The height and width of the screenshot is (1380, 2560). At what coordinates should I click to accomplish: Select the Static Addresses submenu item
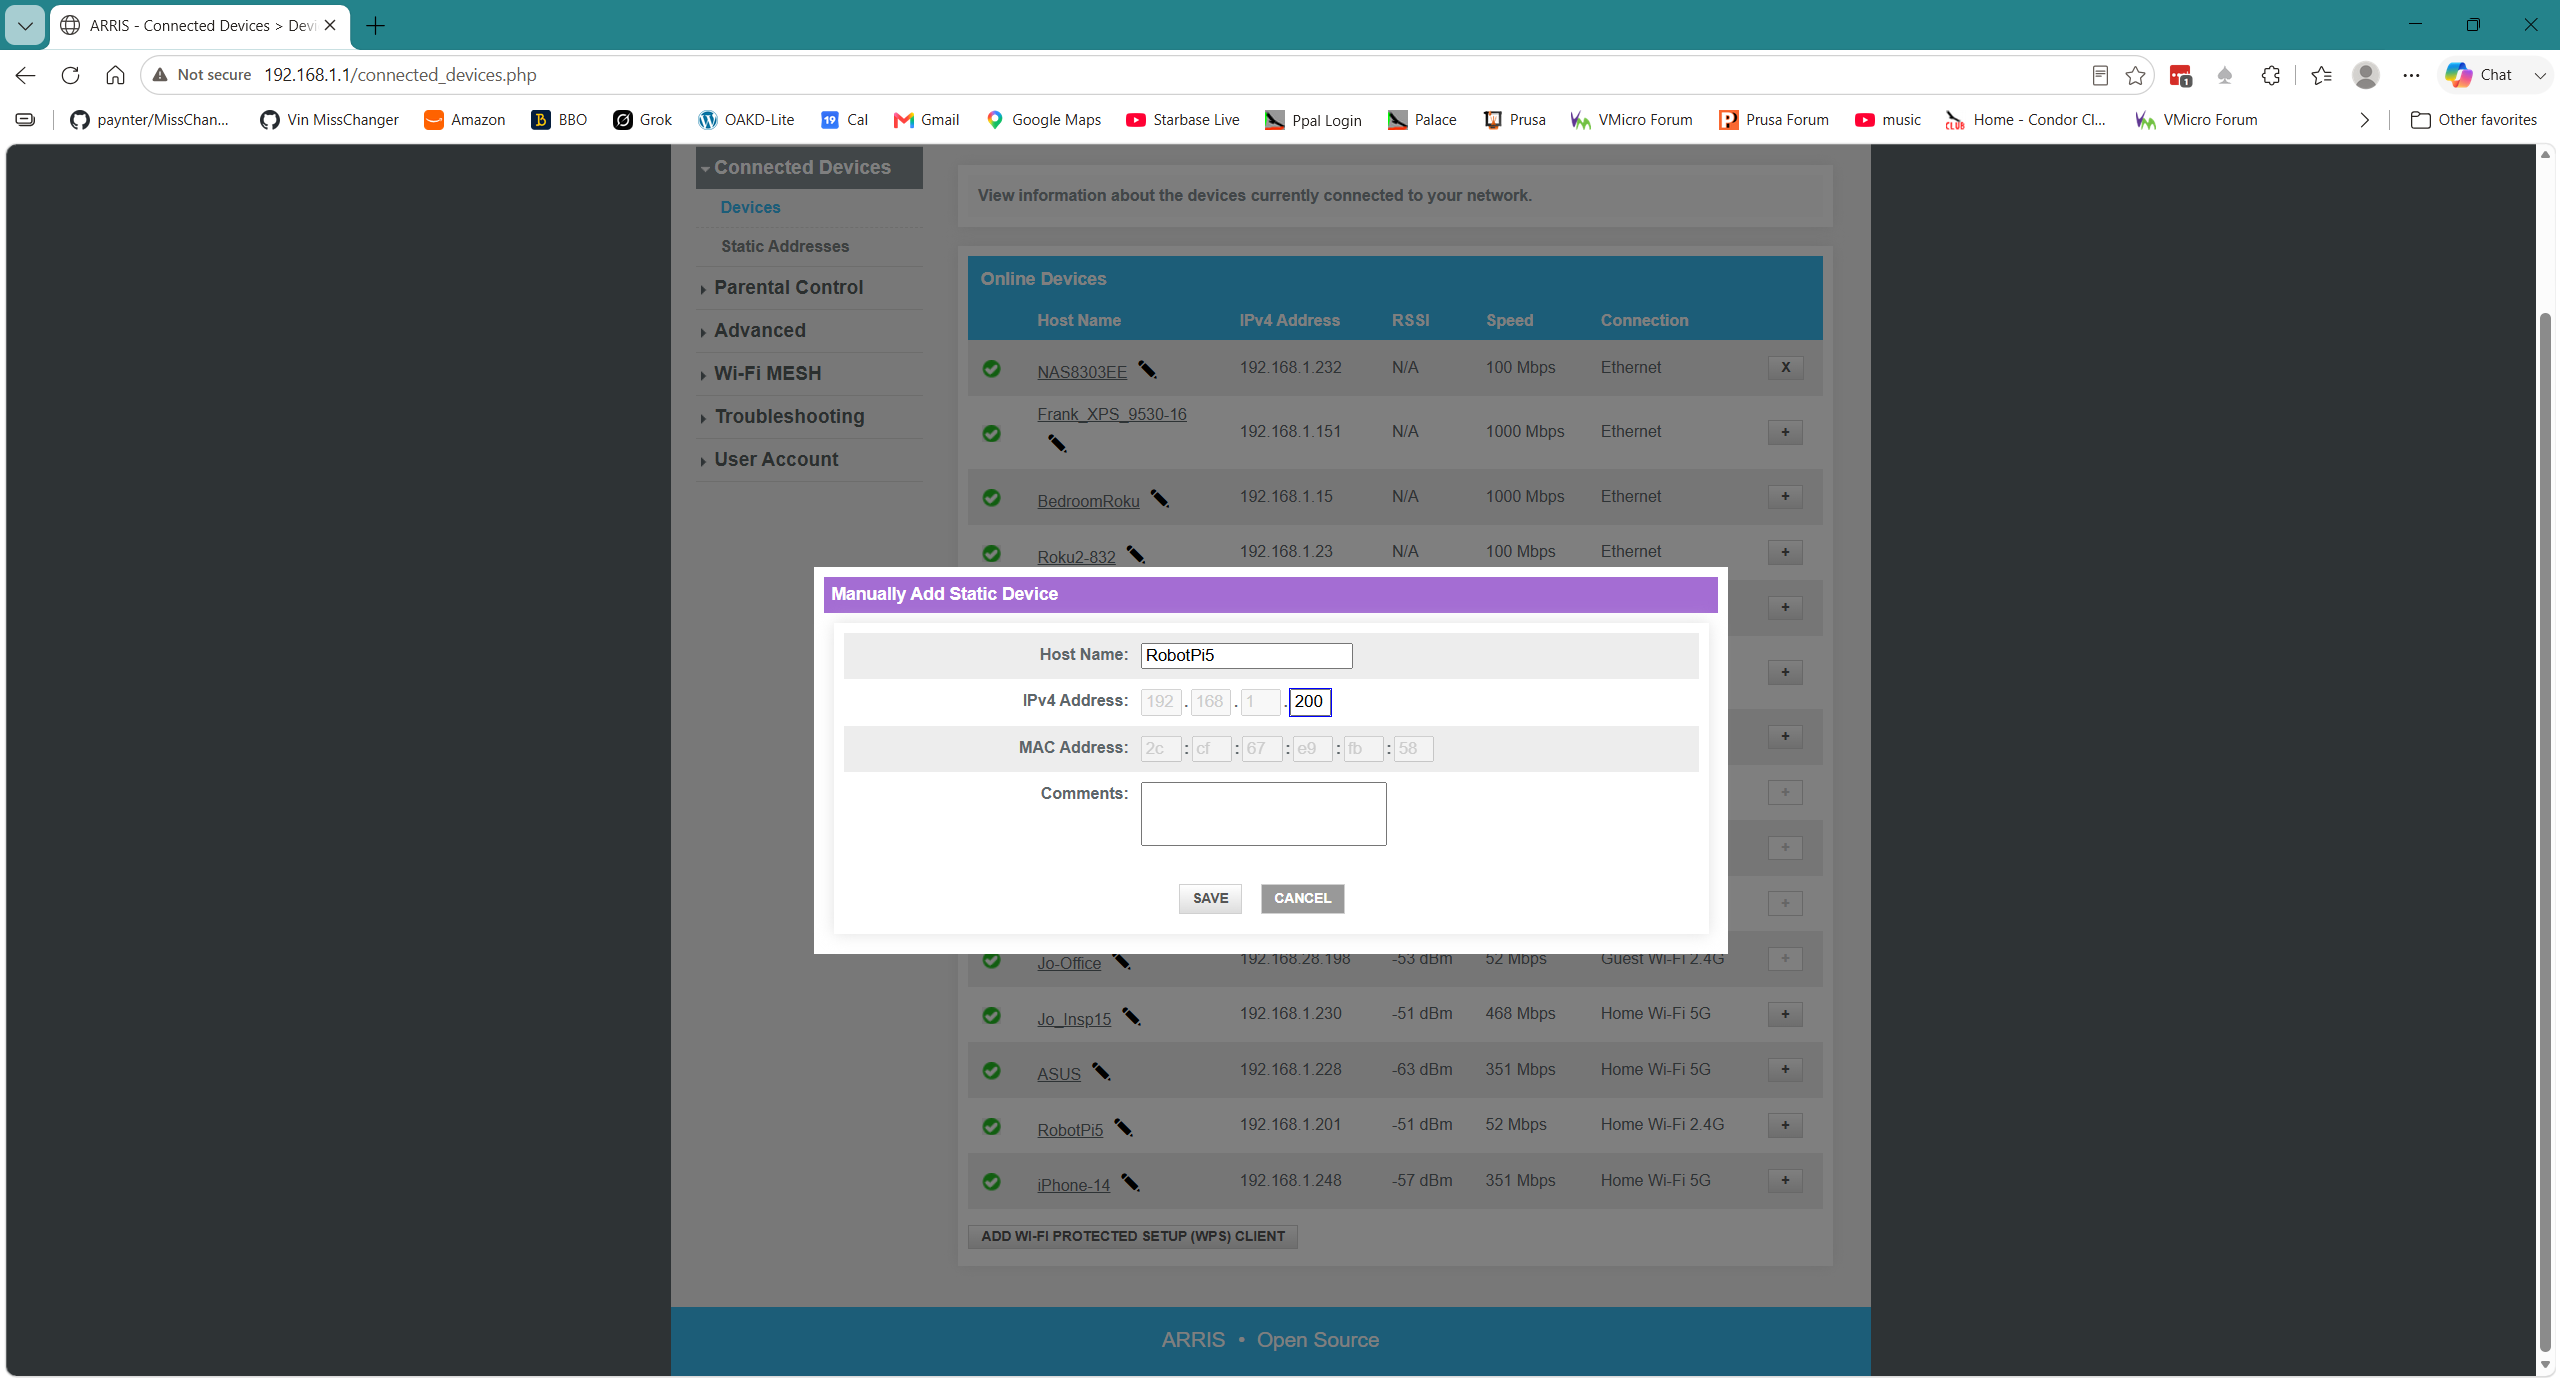click(785, 246)
